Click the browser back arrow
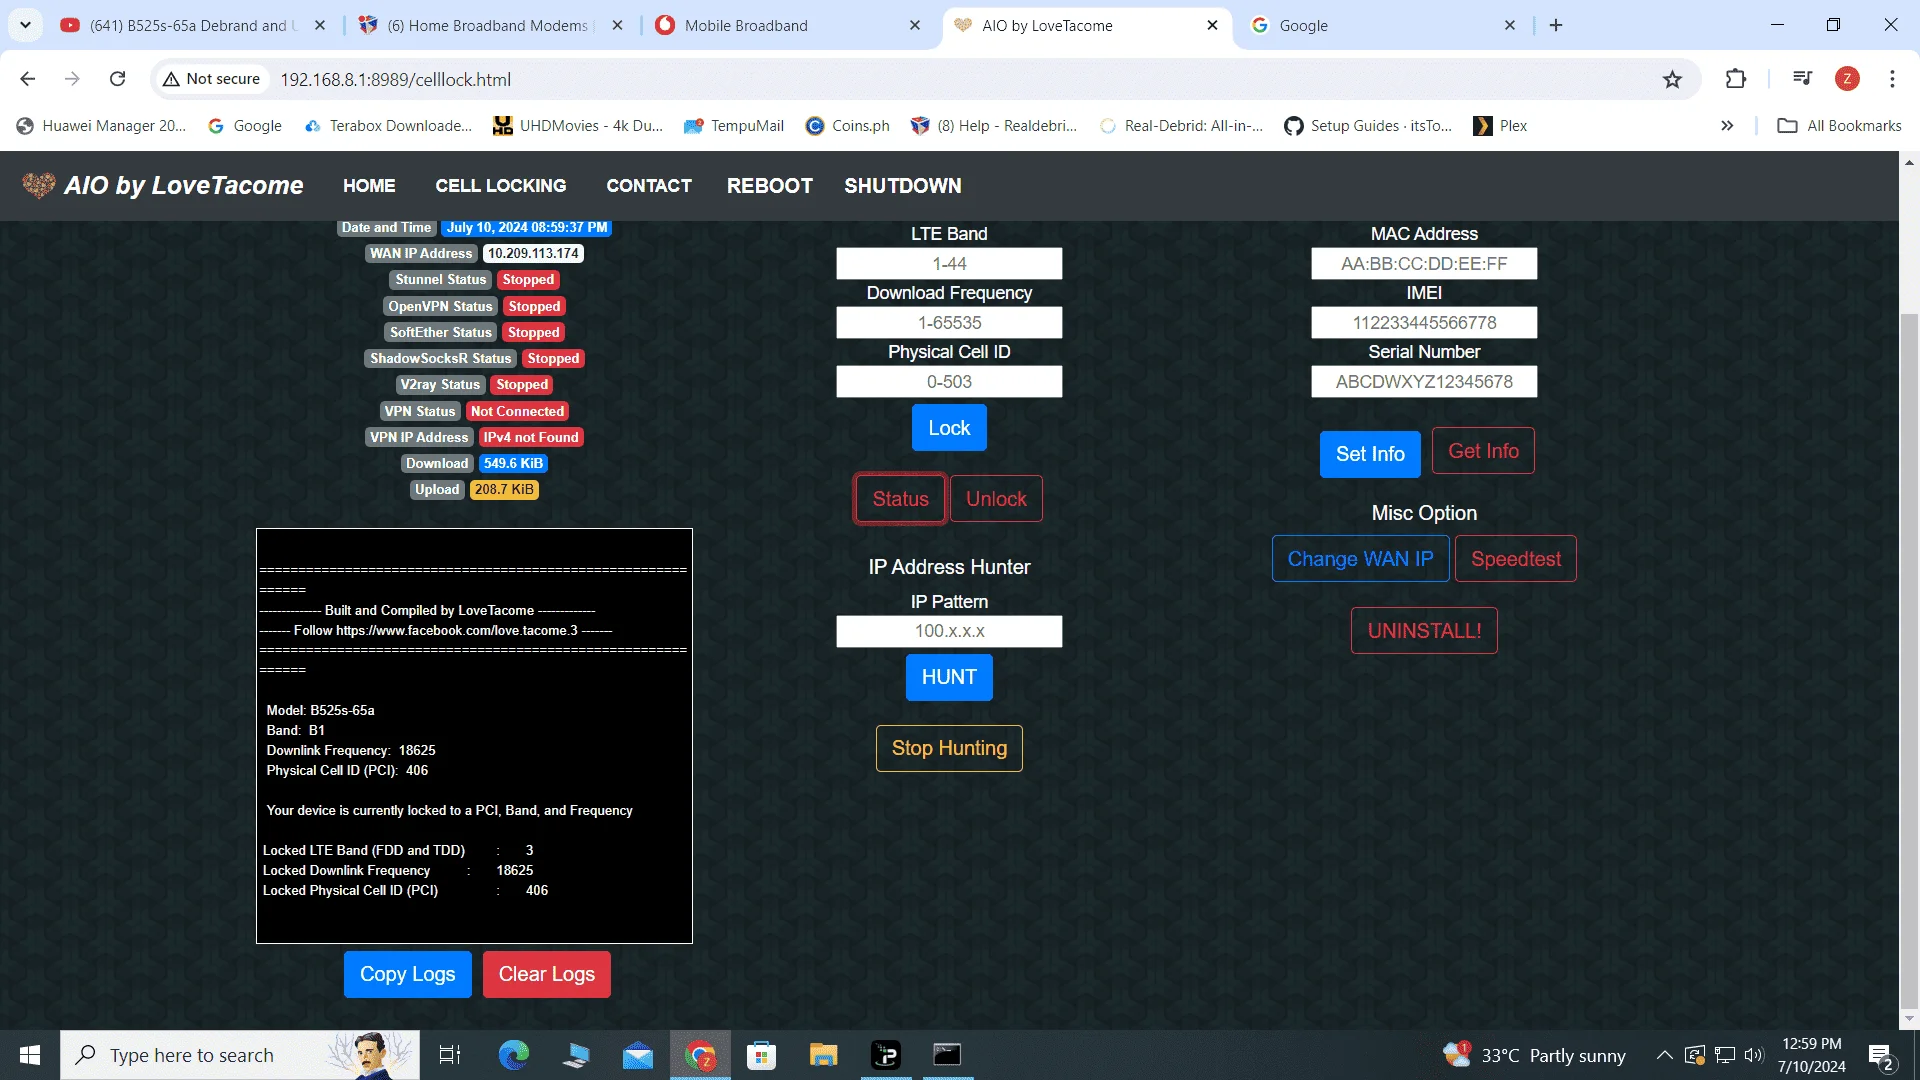Viewport: 1920px width, 1080px height. (28, 79)
